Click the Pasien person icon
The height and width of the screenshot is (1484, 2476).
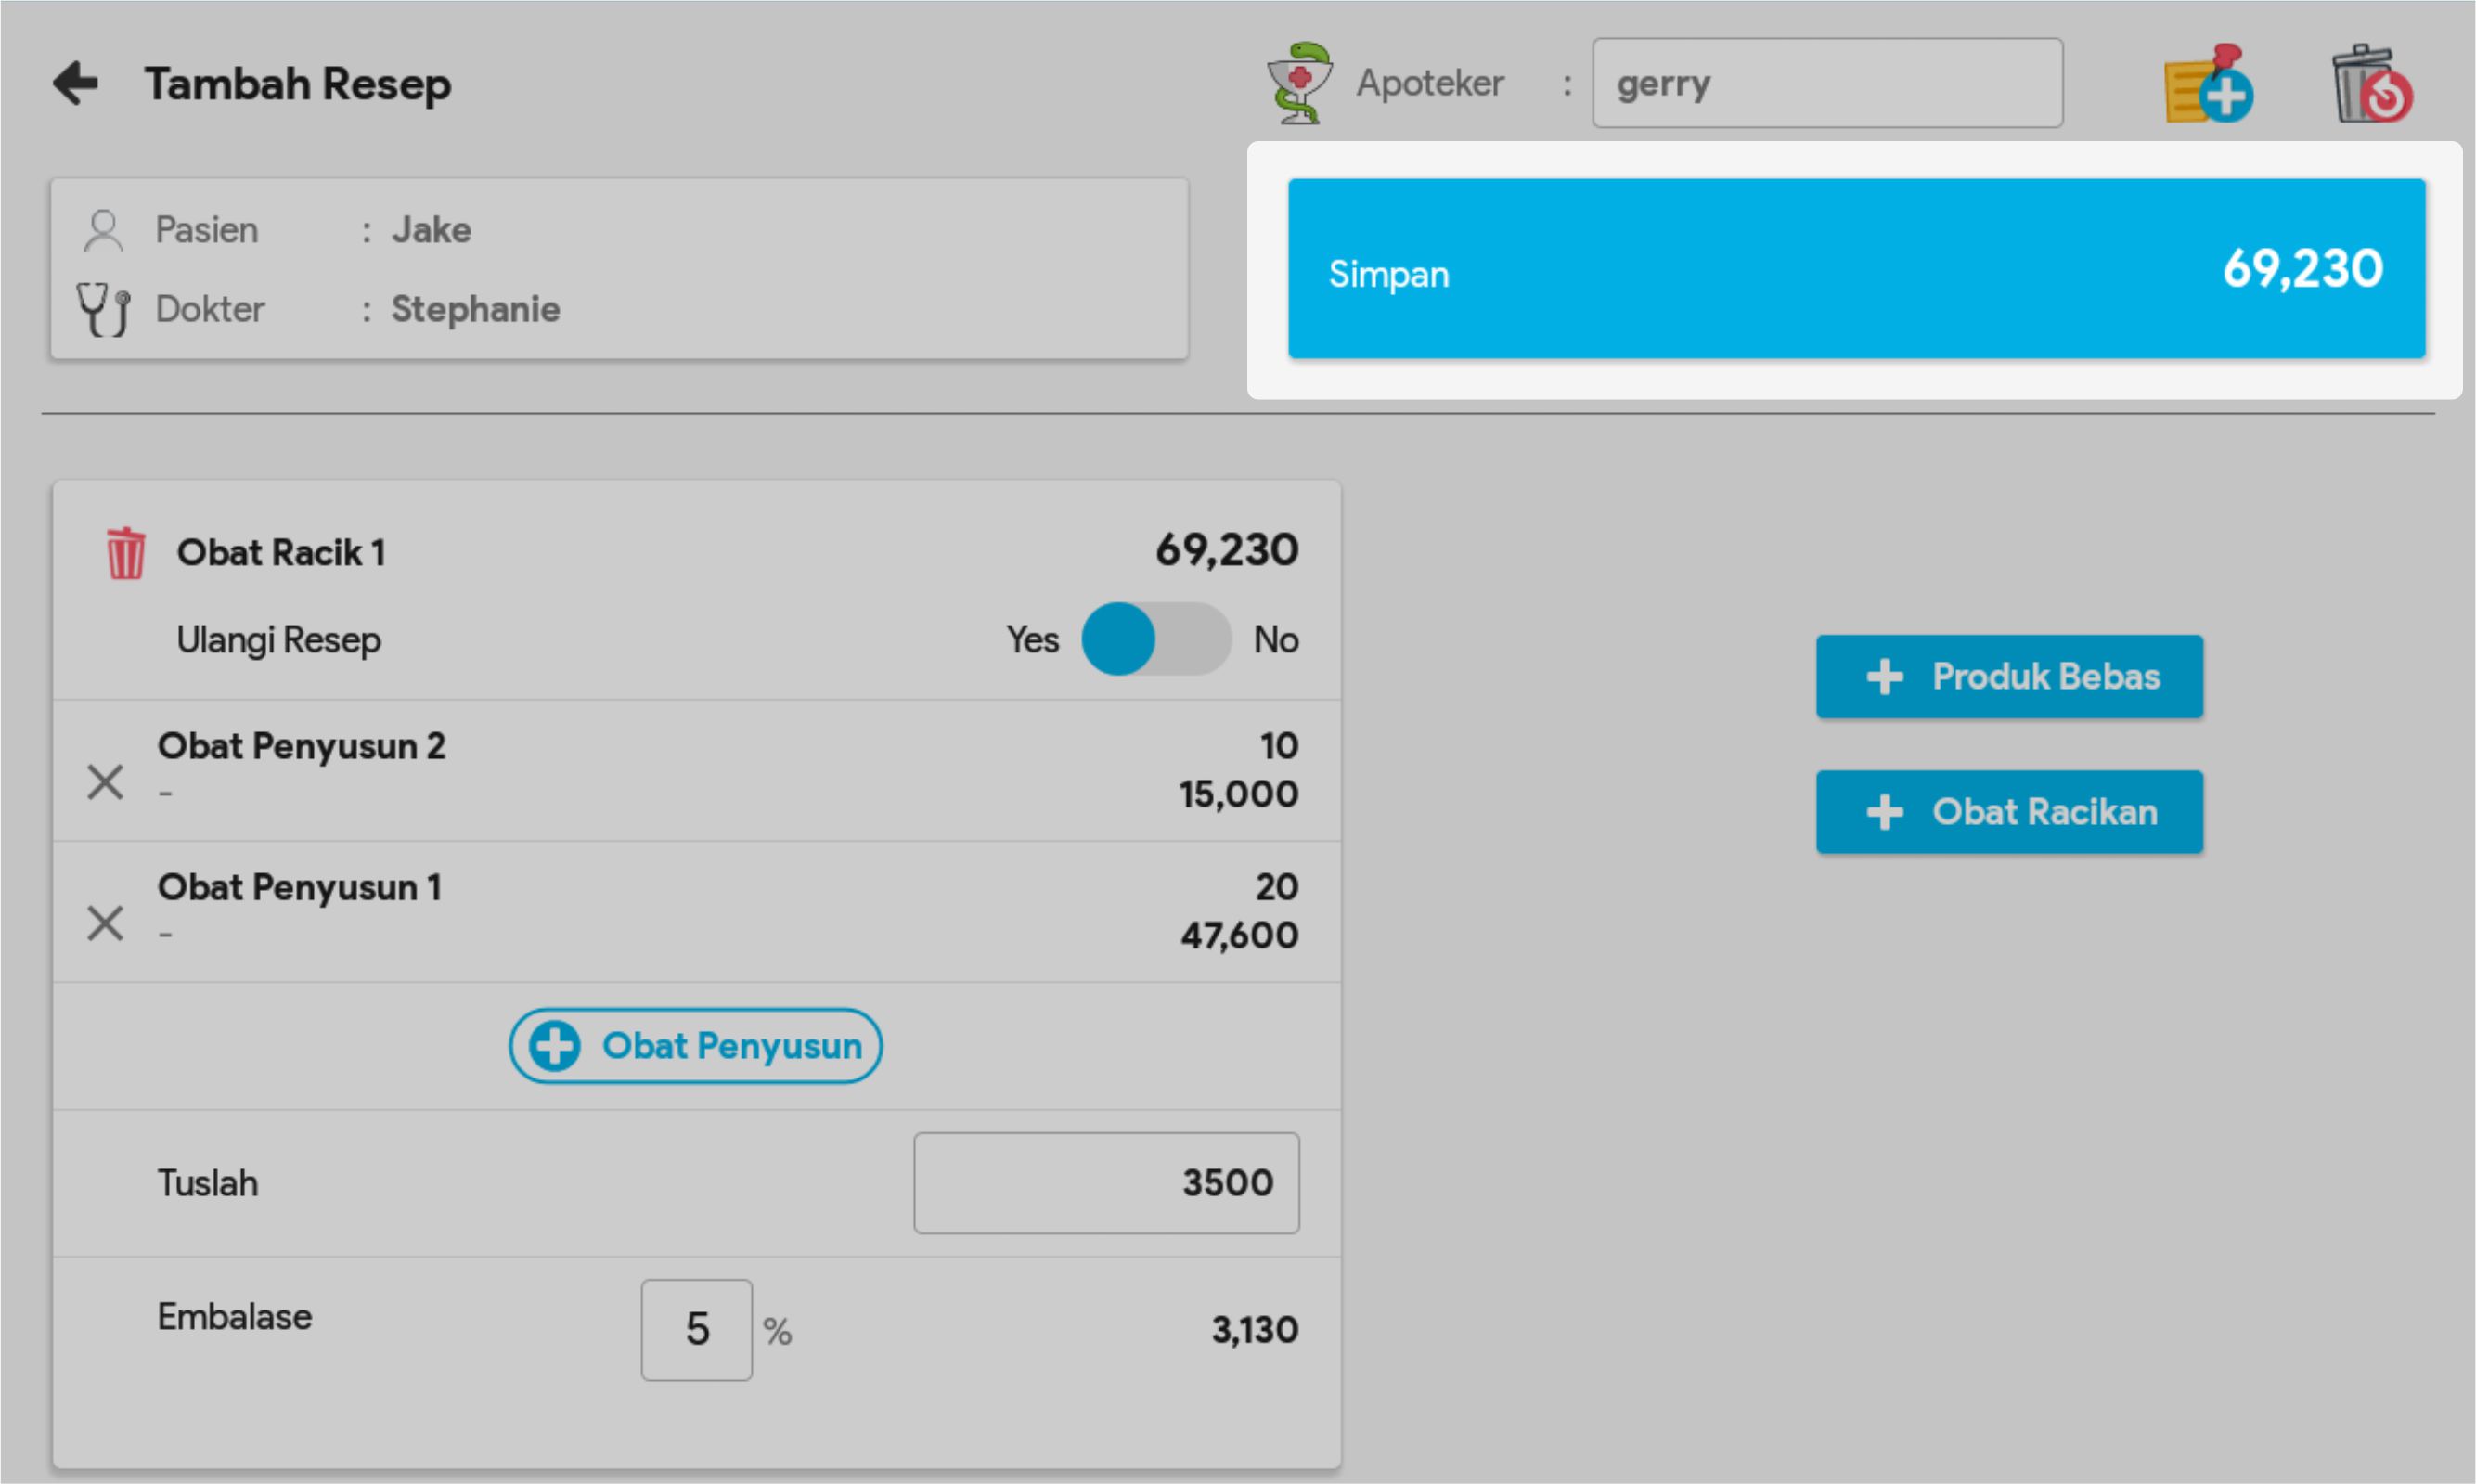(x=103, y=231)
